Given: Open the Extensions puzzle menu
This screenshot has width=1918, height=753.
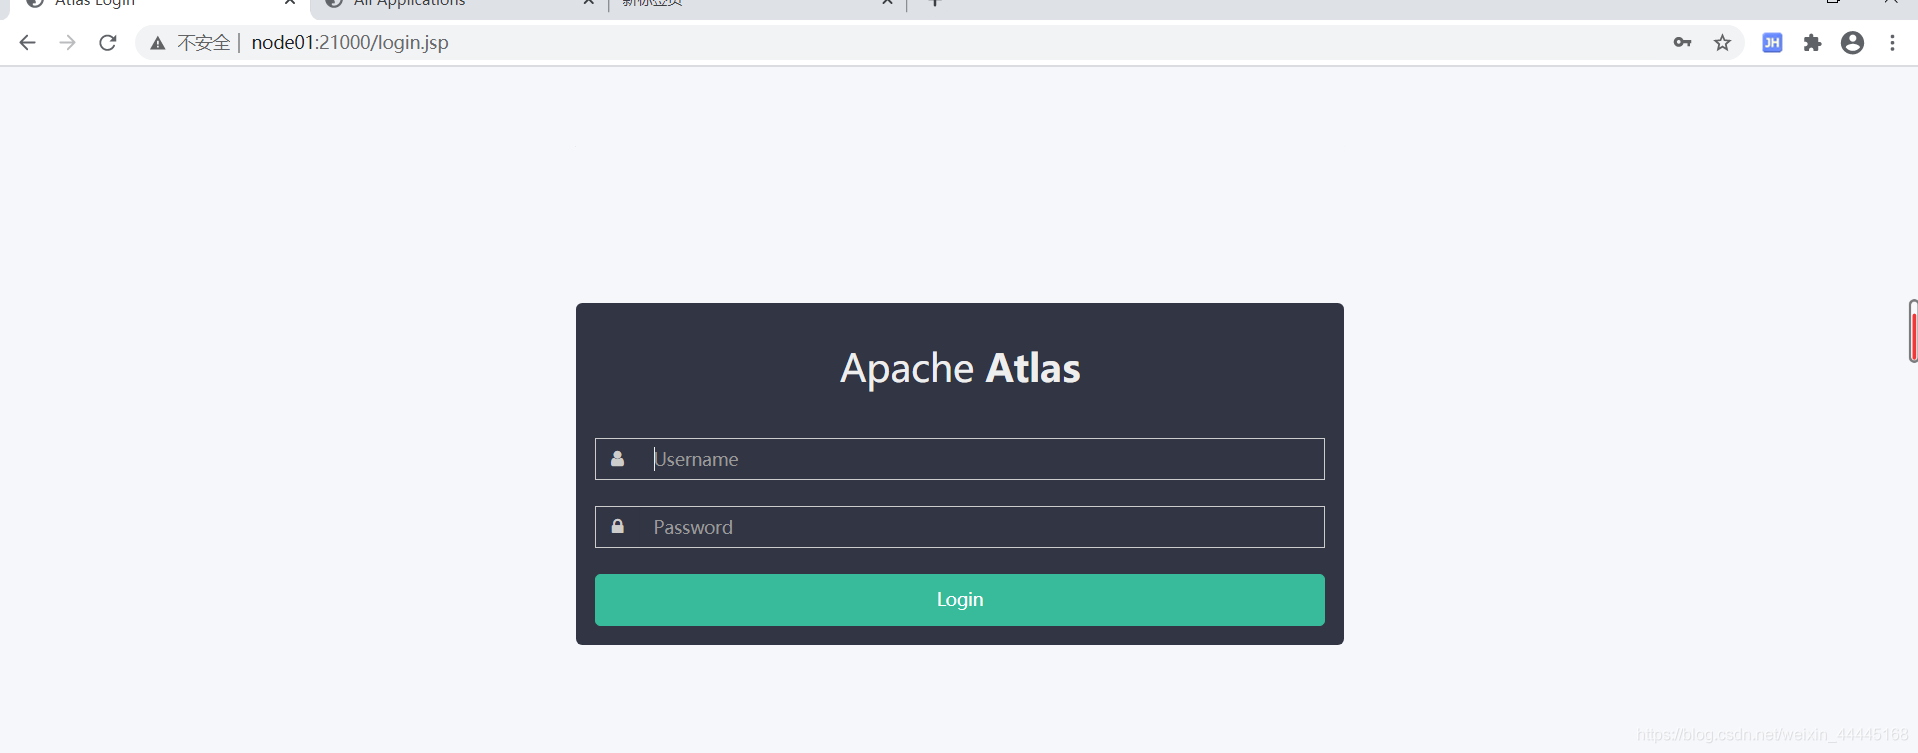Looking at the screenshot, I should [x=1812, y=43].
